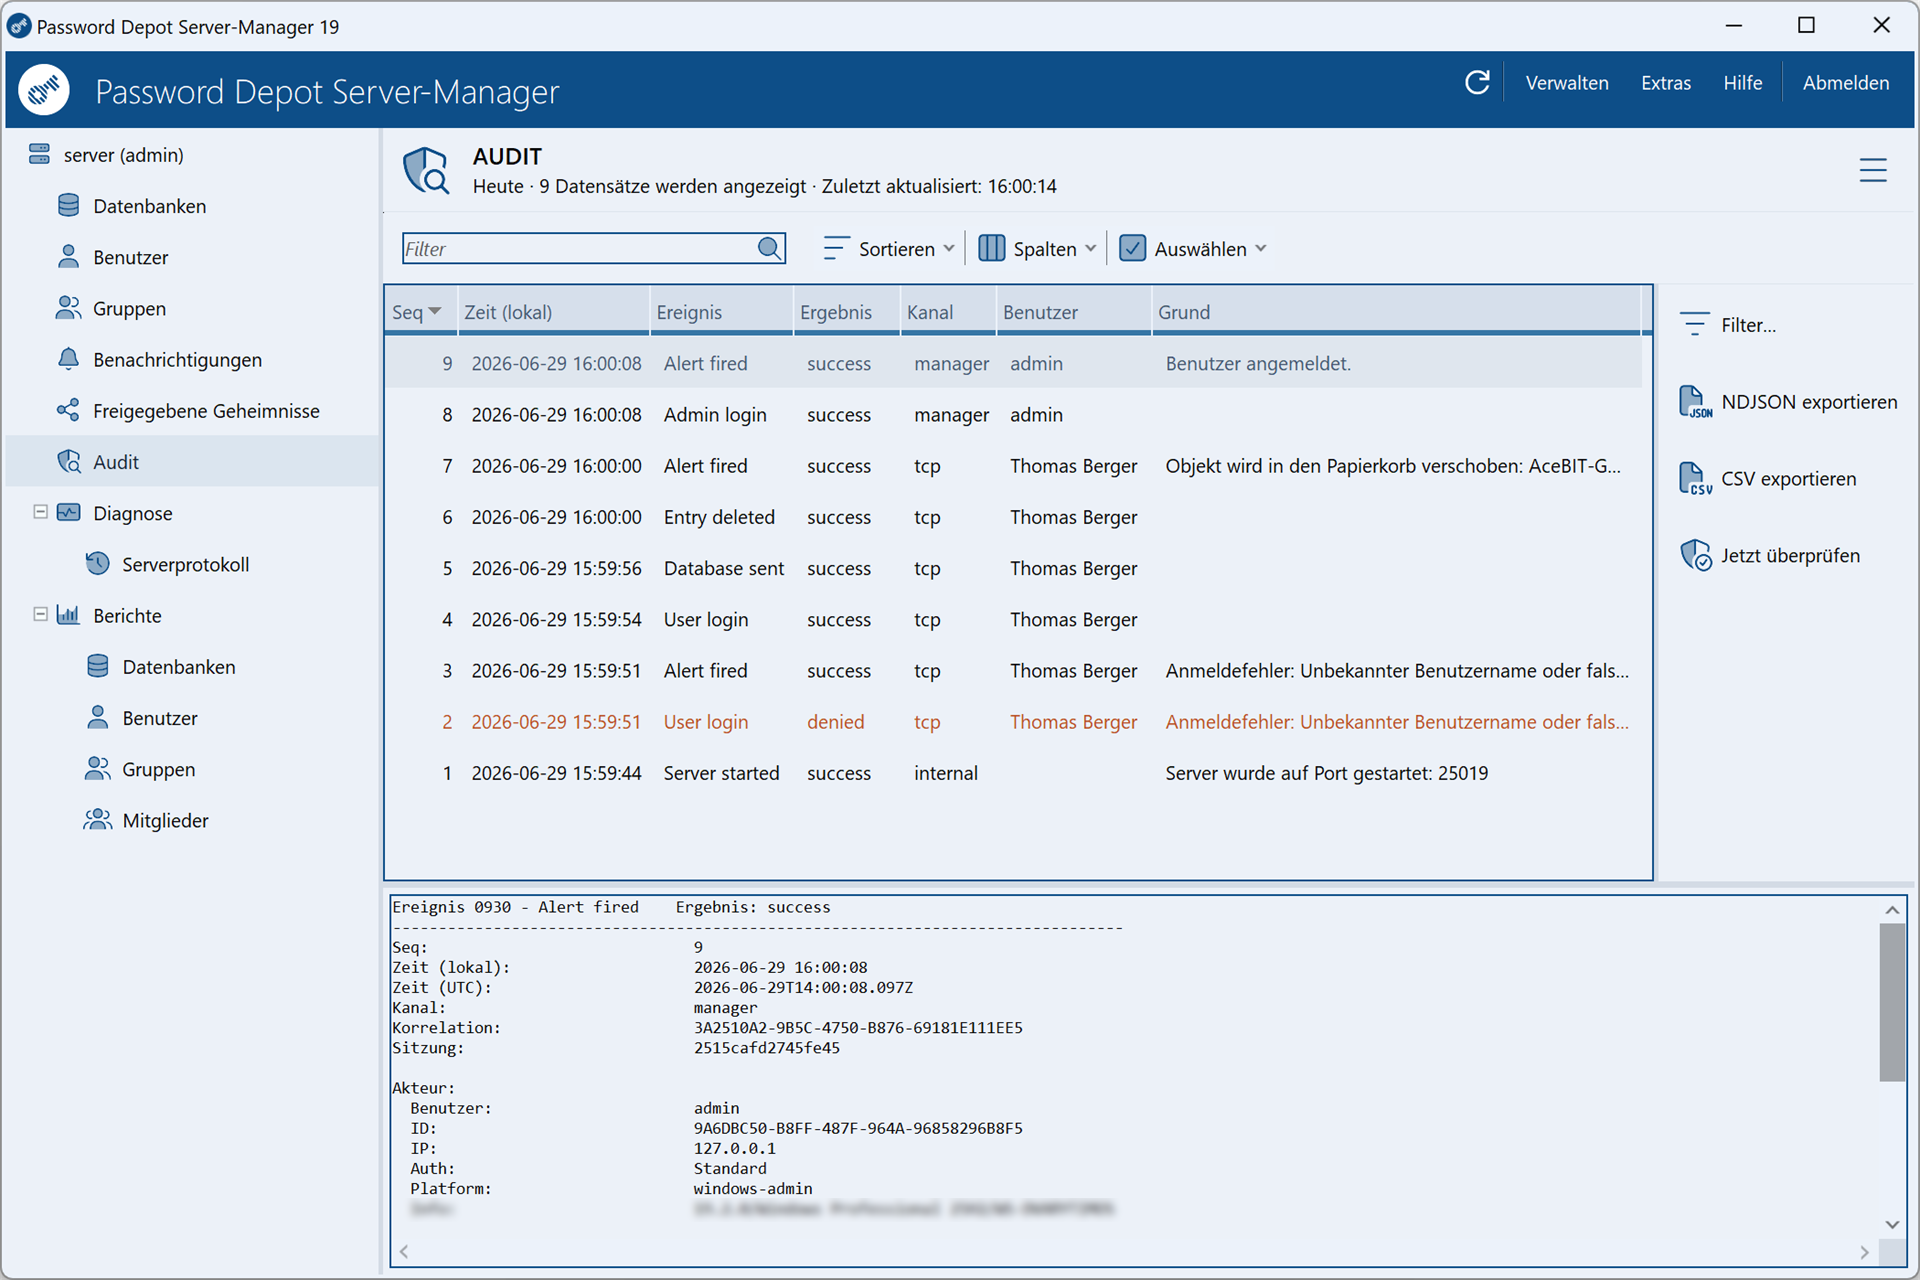Click the Spalten columns icon

[991, 248]
